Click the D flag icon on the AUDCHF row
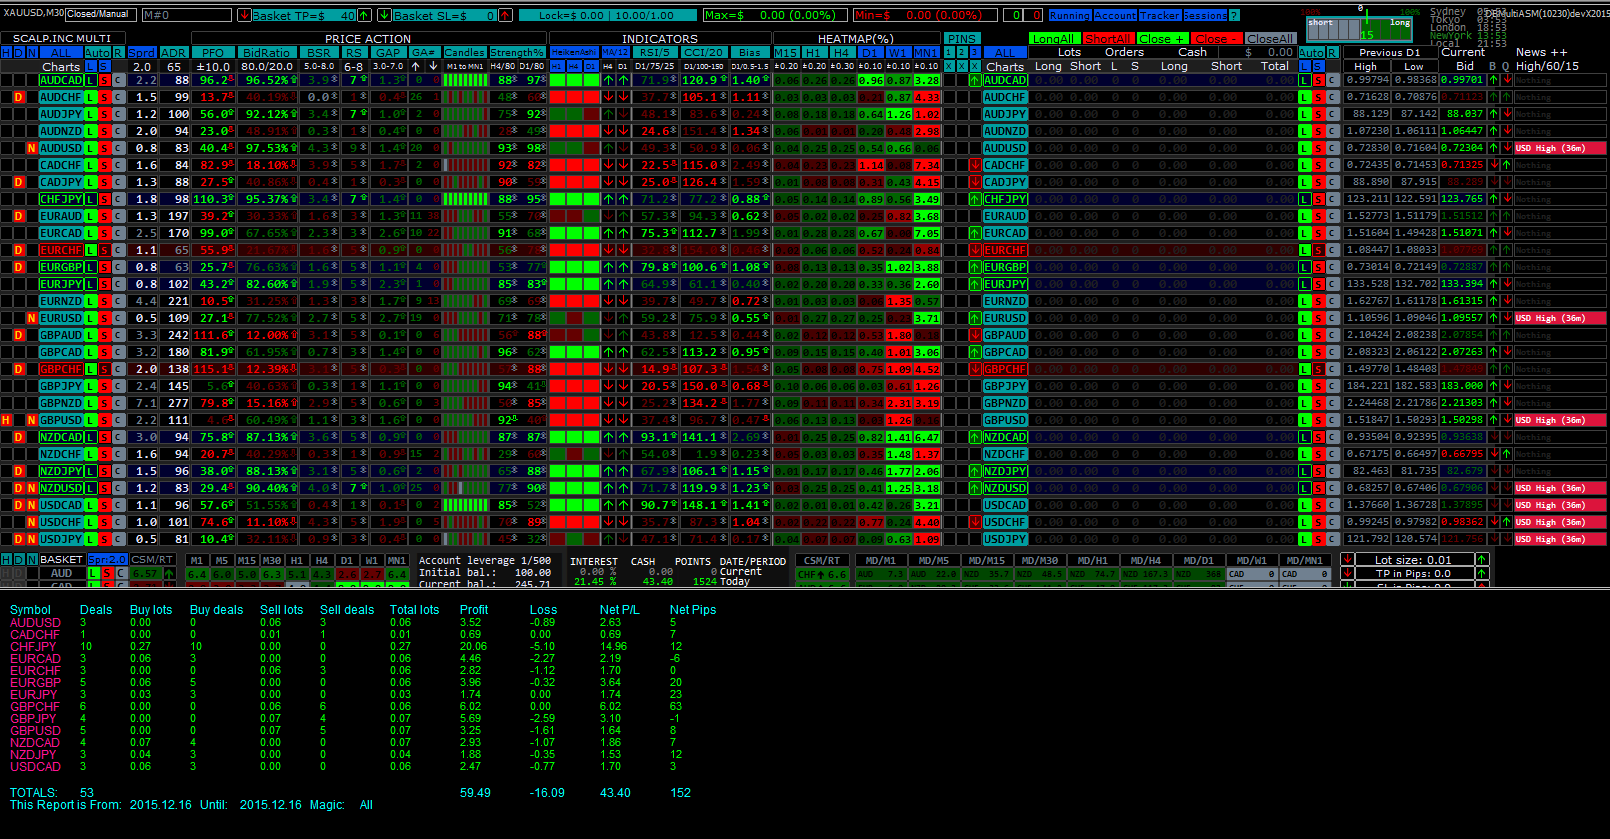Viewport: 1610px width, 839px height. click(19, 97)
